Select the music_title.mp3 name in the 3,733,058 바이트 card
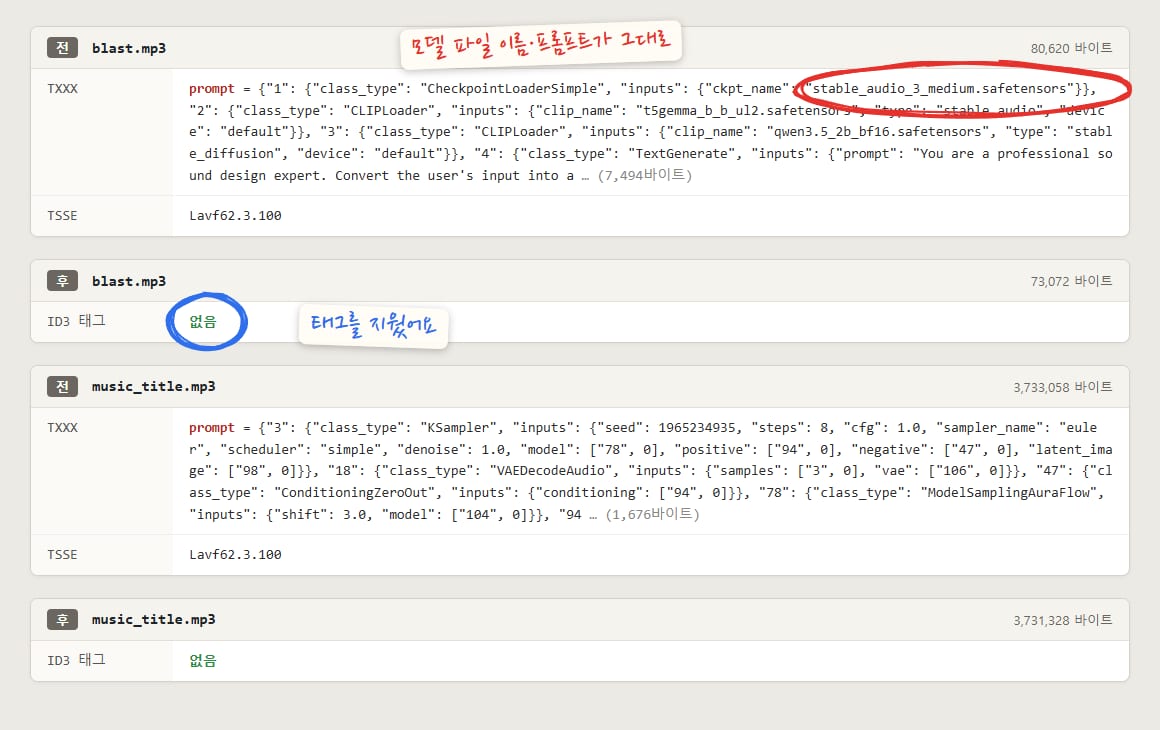Screen dimensions: 1160x730 pyautogui.click(x=154, y=387)
